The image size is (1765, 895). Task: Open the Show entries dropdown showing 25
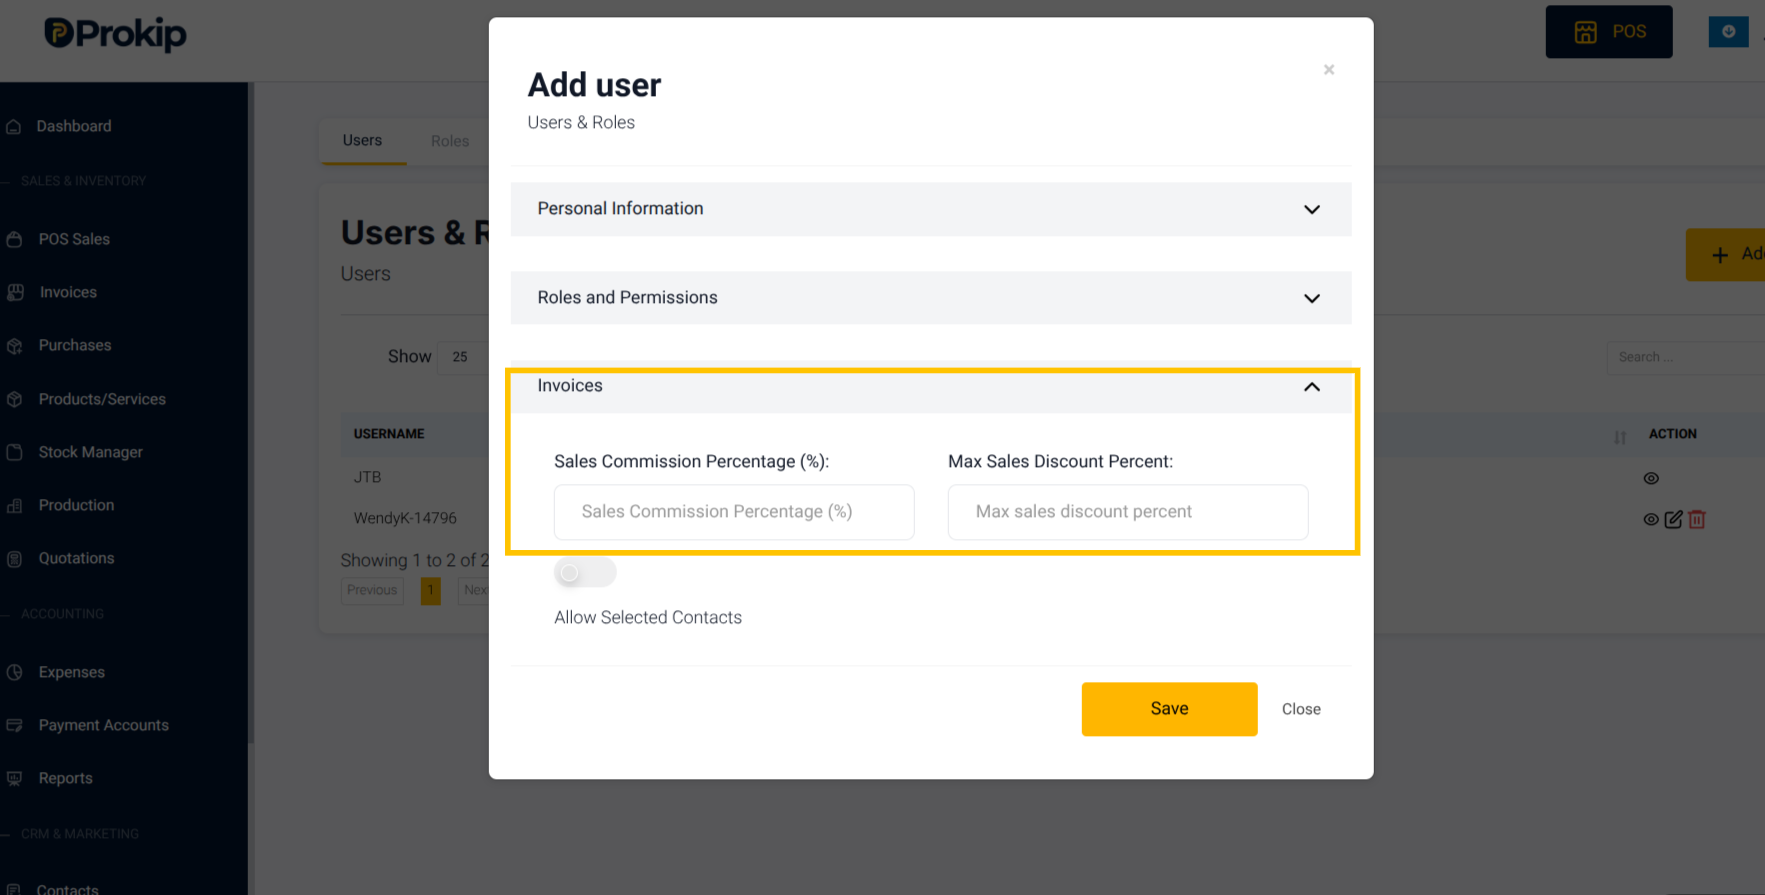463,357
